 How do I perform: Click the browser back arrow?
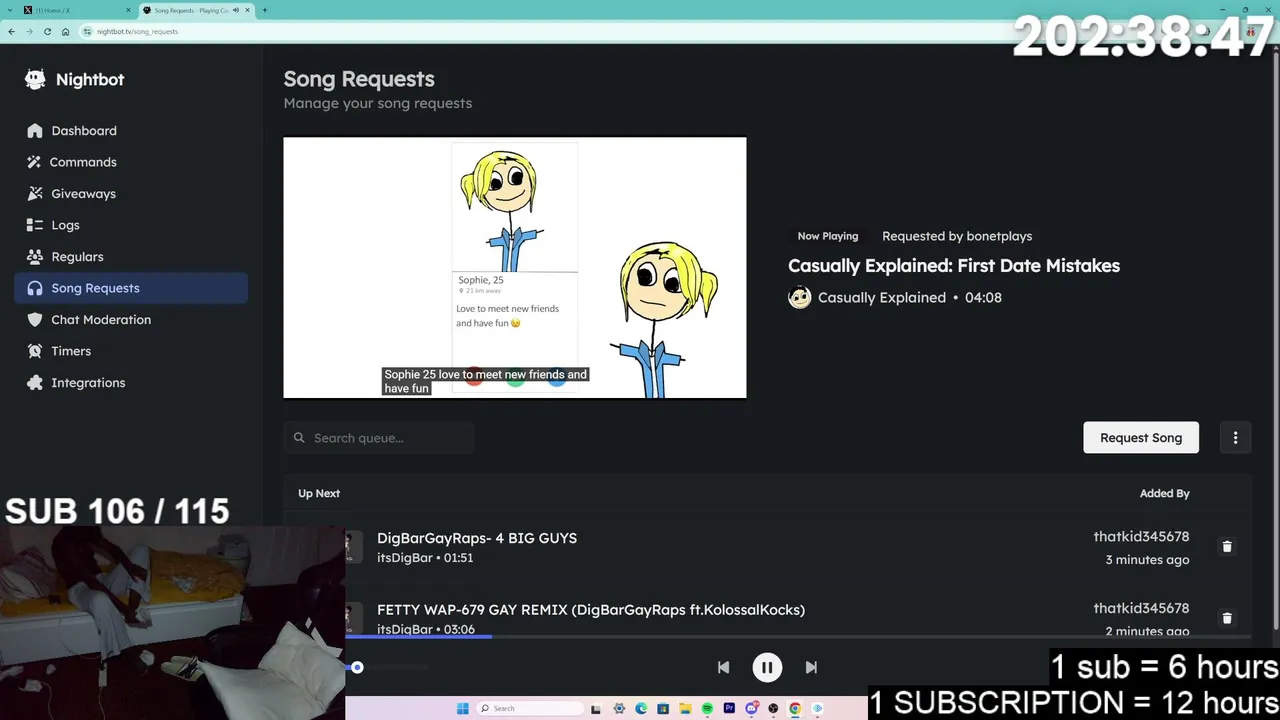[x=11, y=31]
